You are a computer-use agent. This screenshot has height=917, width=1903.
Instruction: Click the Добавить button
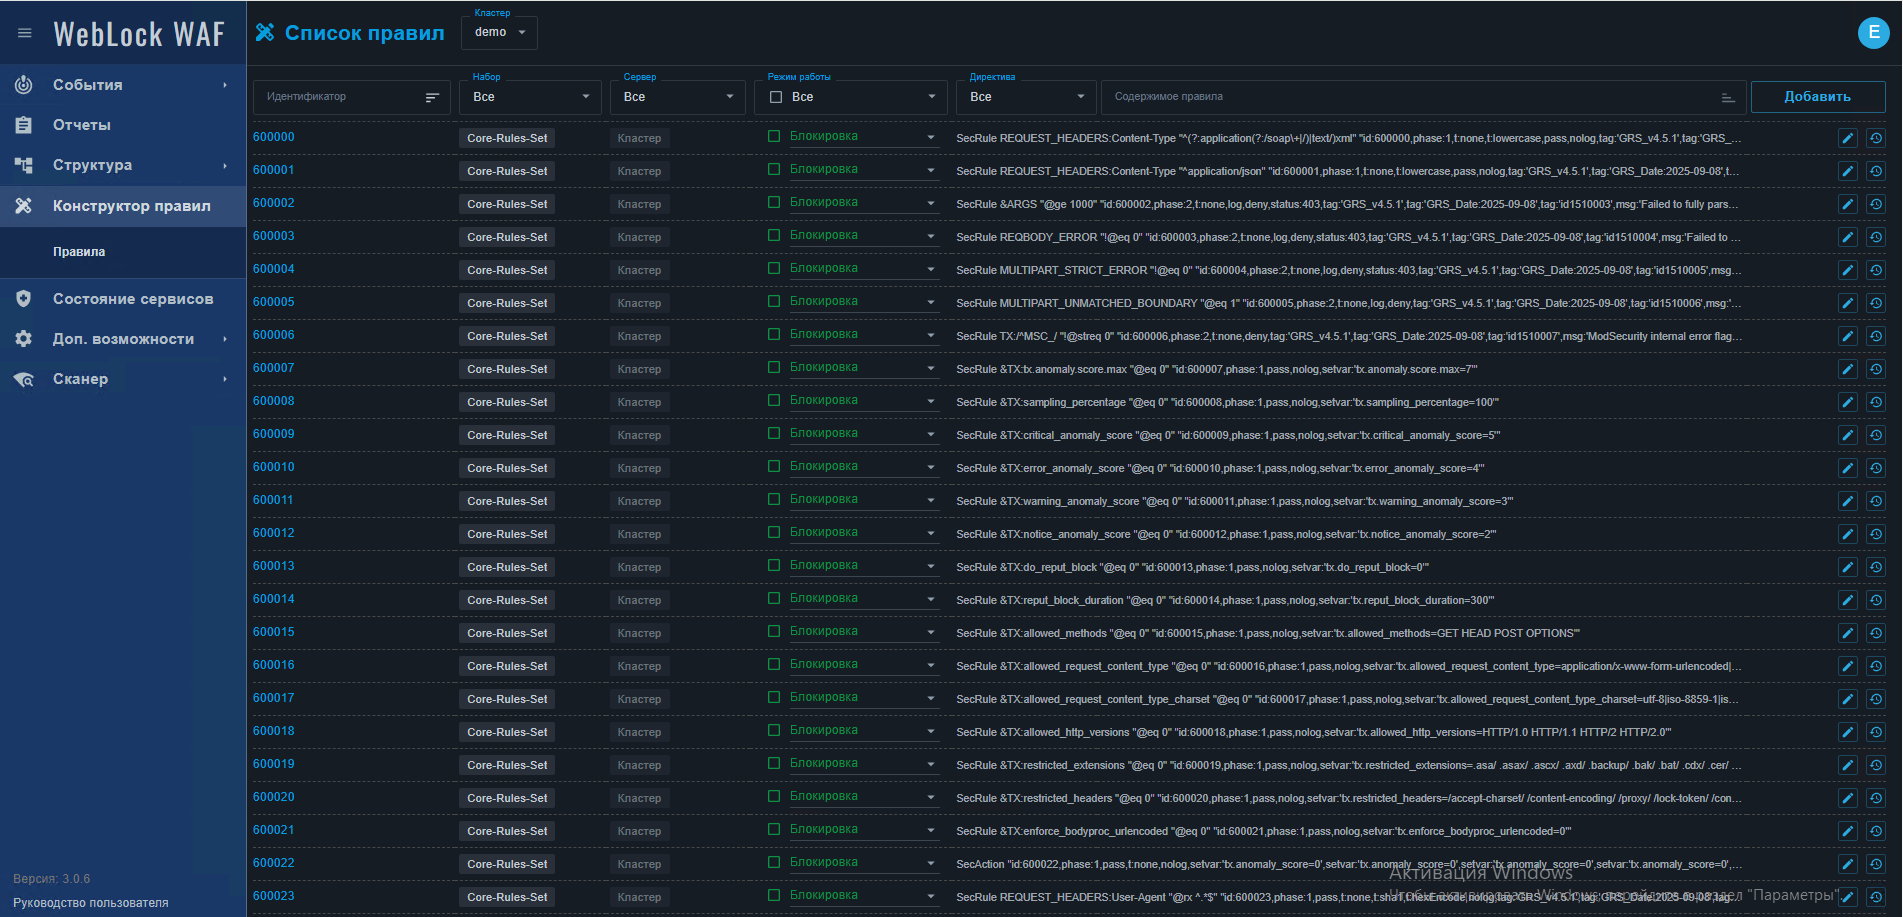pyautogui.click(x=1817, y=97)
